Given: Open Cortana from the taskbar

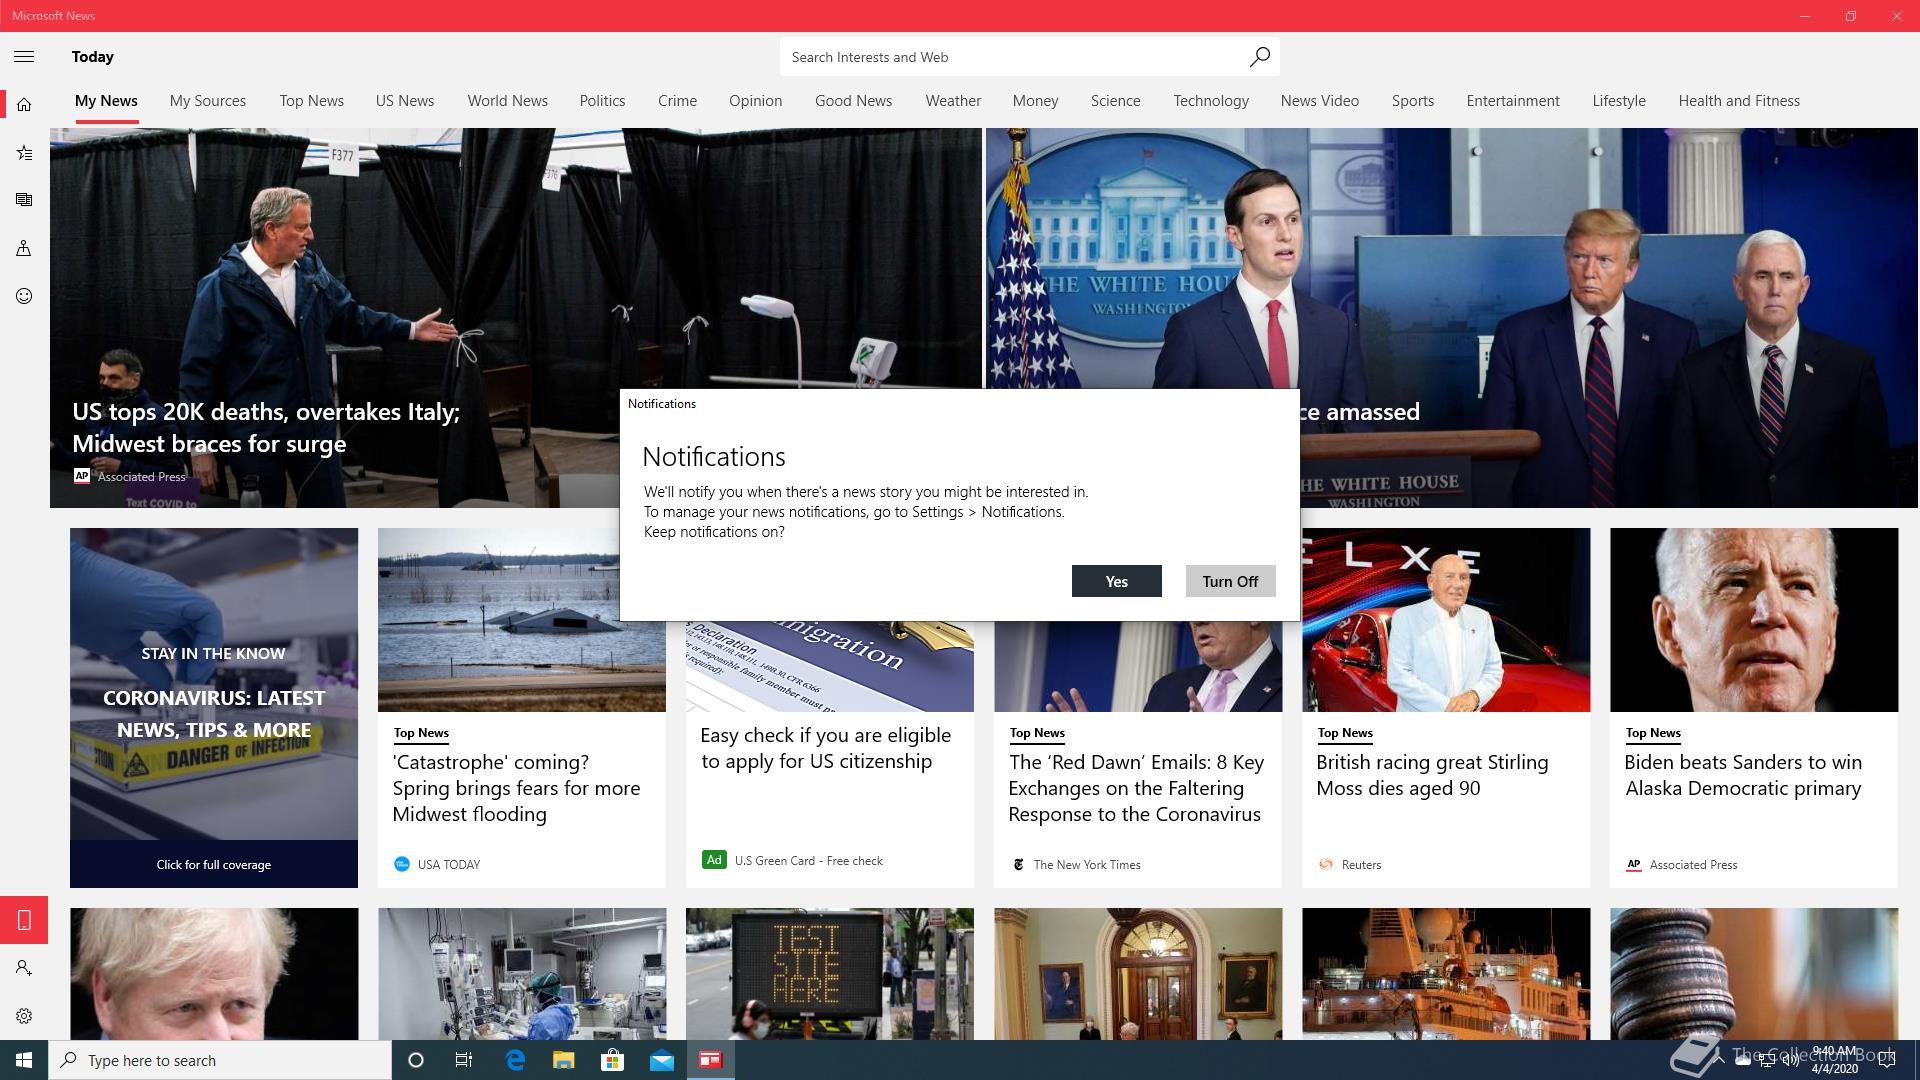Looking at the screenshot, I should pos(416,1060).
